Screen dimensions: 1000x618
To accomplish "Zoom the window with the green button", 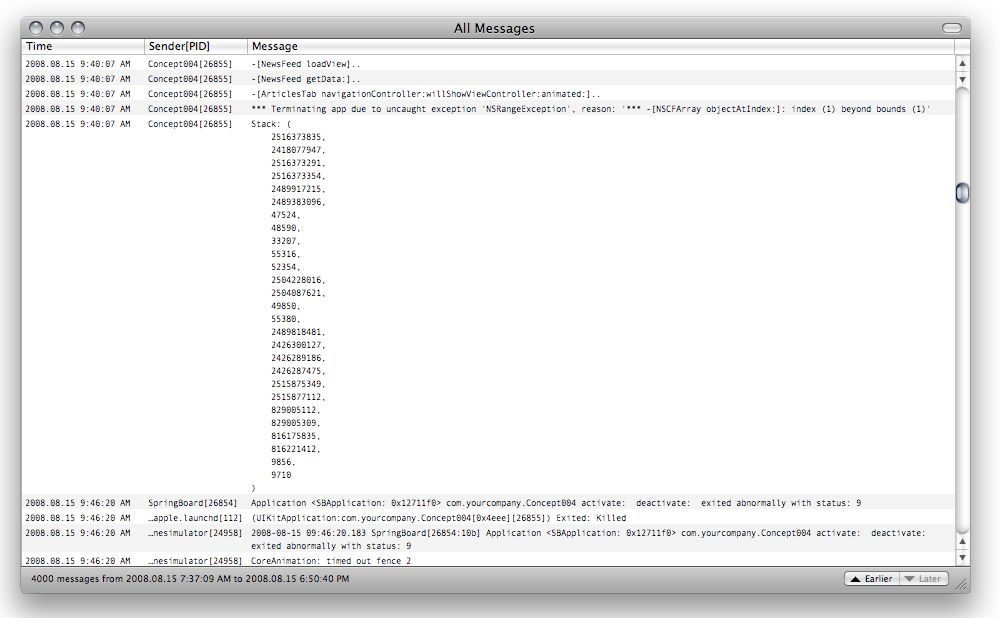I will tap(78, 29).
